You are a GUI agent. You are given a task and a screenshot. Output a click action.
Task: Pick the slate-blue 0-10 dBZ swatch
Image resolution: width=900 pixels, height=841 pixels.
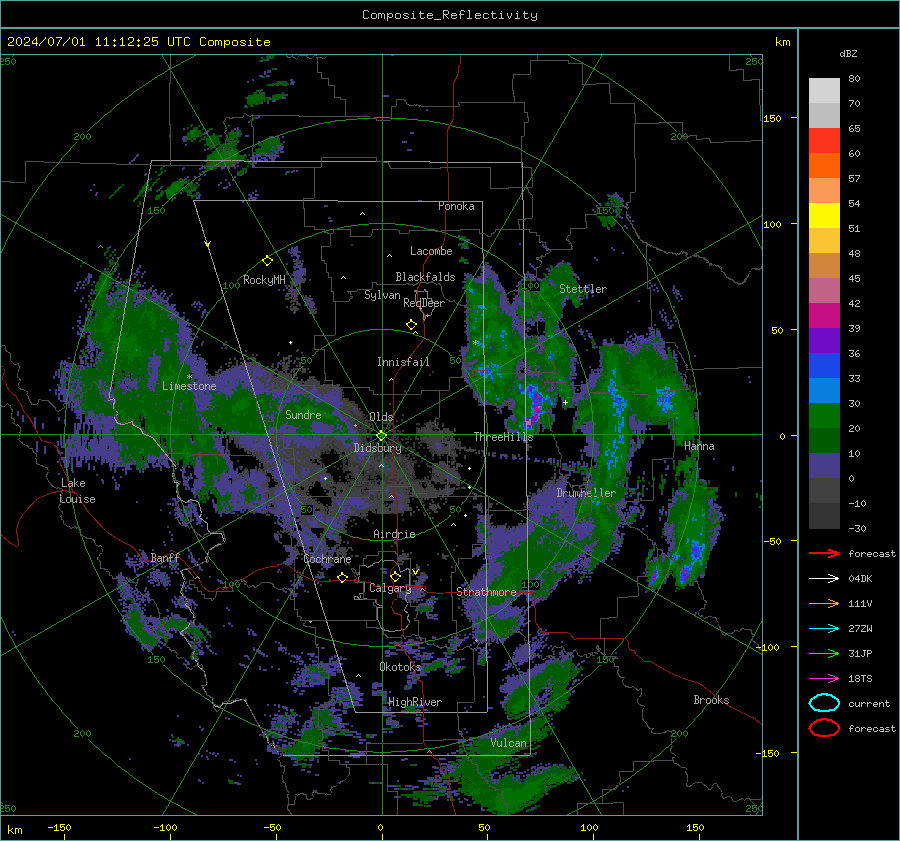pyautogui.click(x=824, y=466)
